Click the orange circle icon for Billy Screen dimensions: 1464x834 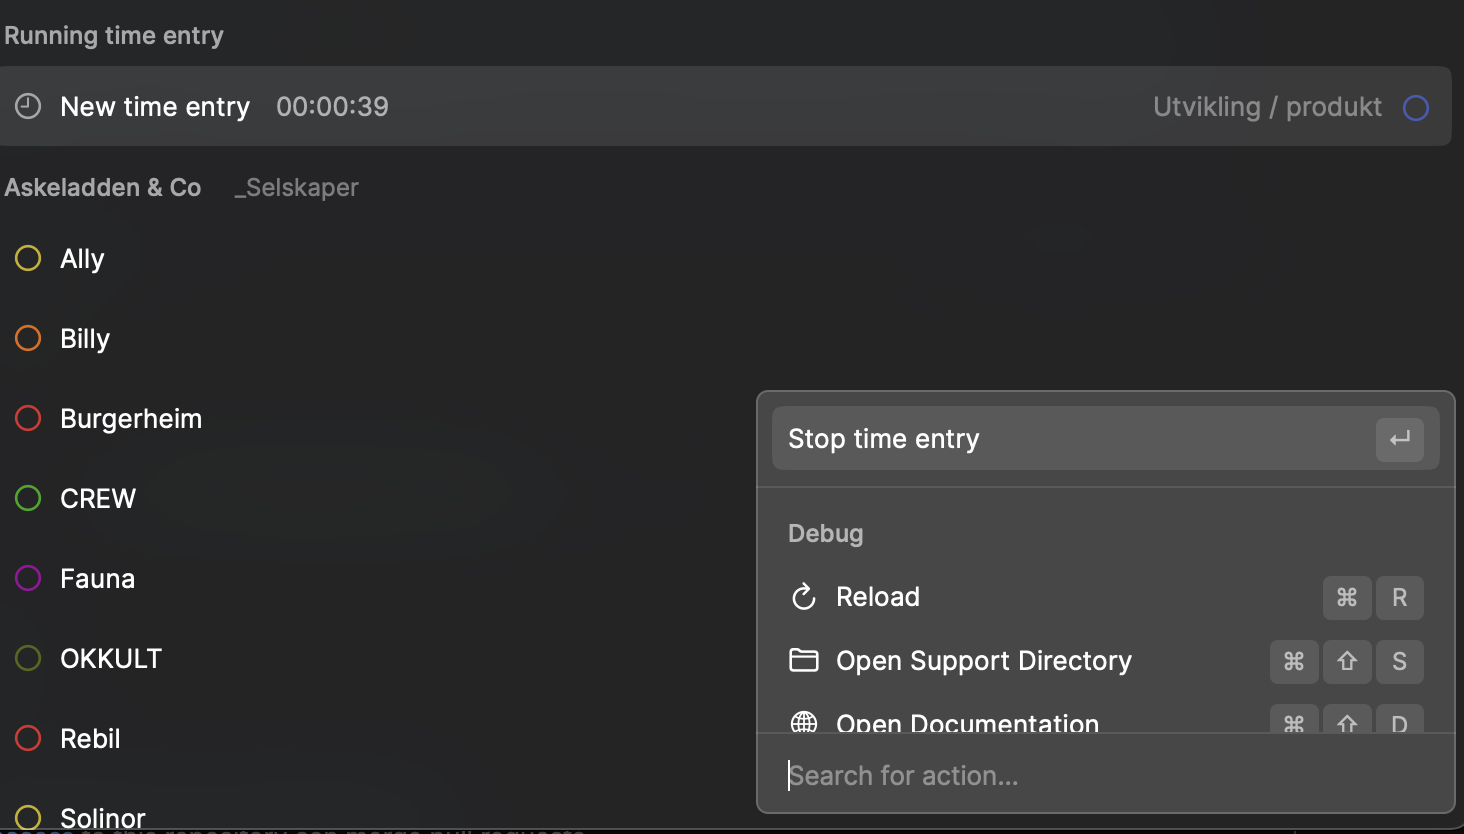tap(28, 338)
